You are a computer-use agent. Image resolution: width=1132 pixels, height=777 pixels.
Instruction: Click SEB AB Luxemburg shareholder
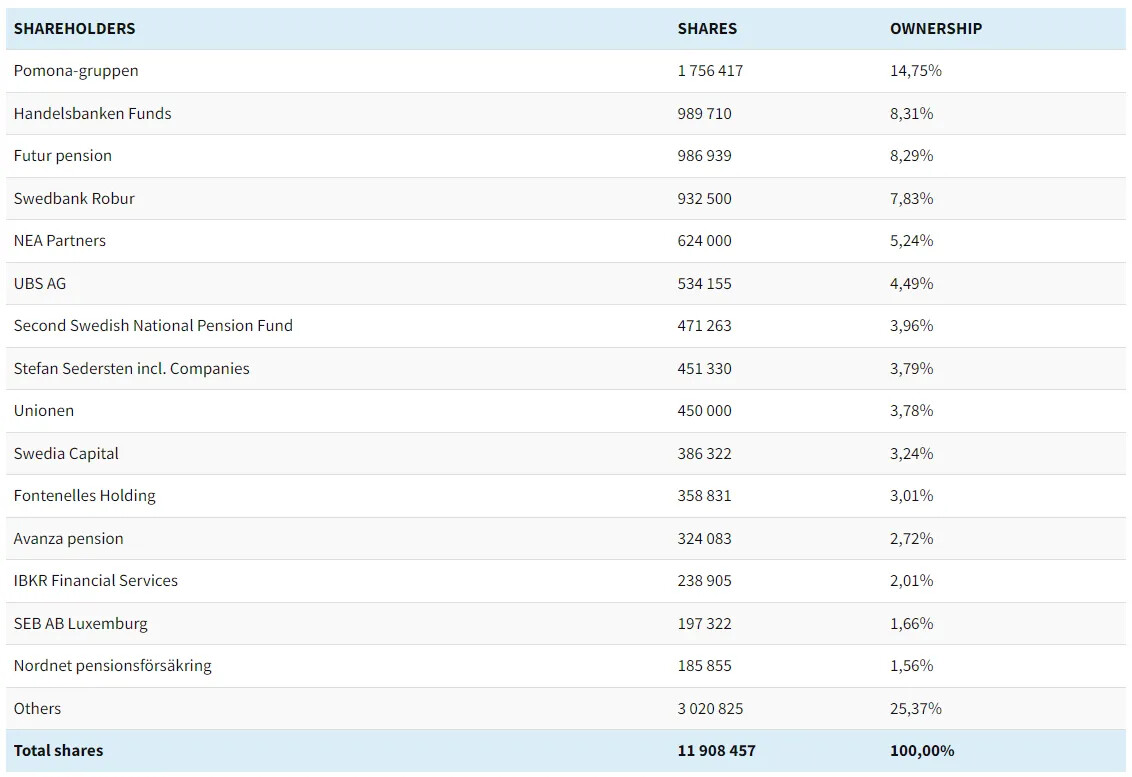tap(81, 624)
